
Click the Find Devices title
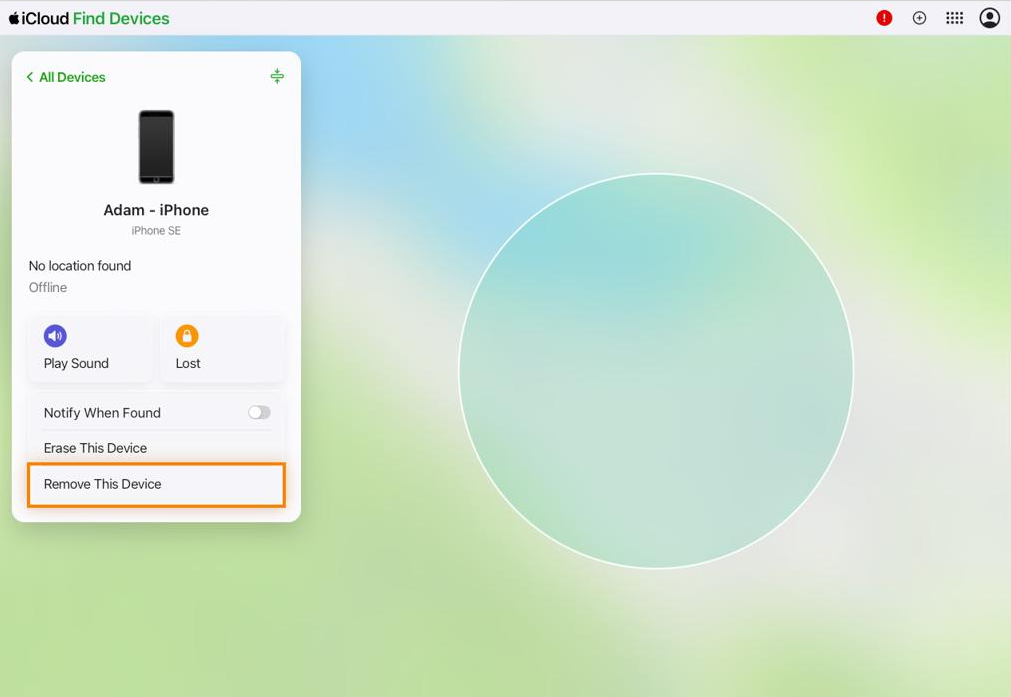(x=121, y=18)
